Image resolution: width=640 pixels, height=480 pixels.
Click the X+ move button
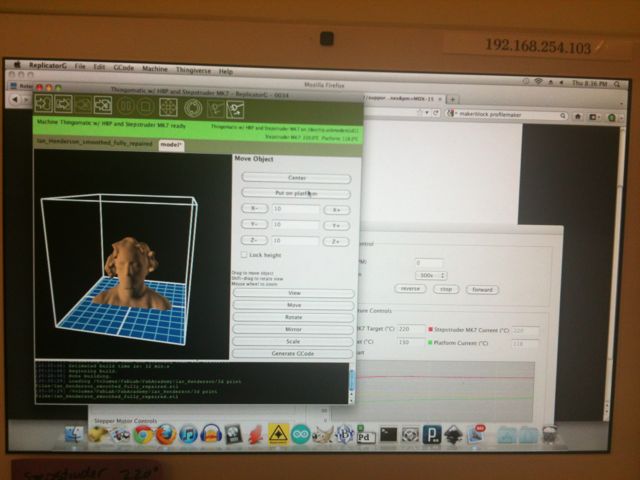(x=336, y=210)
